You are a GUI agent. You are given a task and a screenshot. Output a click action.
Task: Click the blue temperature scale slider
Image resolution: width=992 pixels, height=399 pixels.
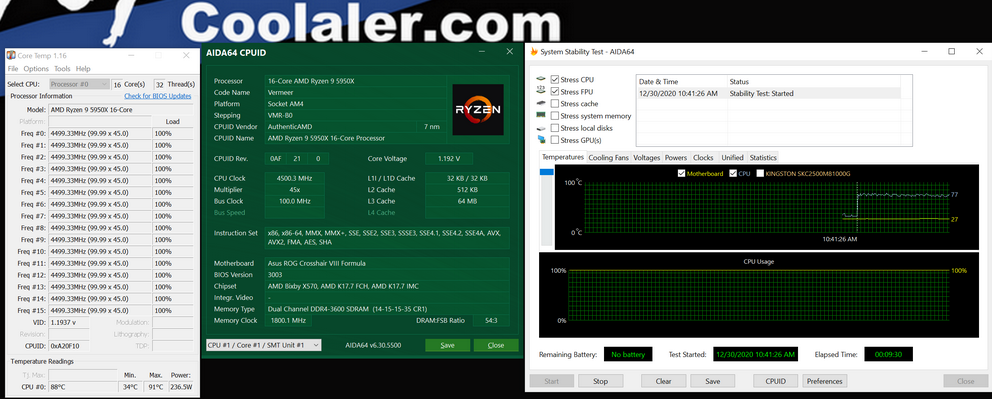546,172
